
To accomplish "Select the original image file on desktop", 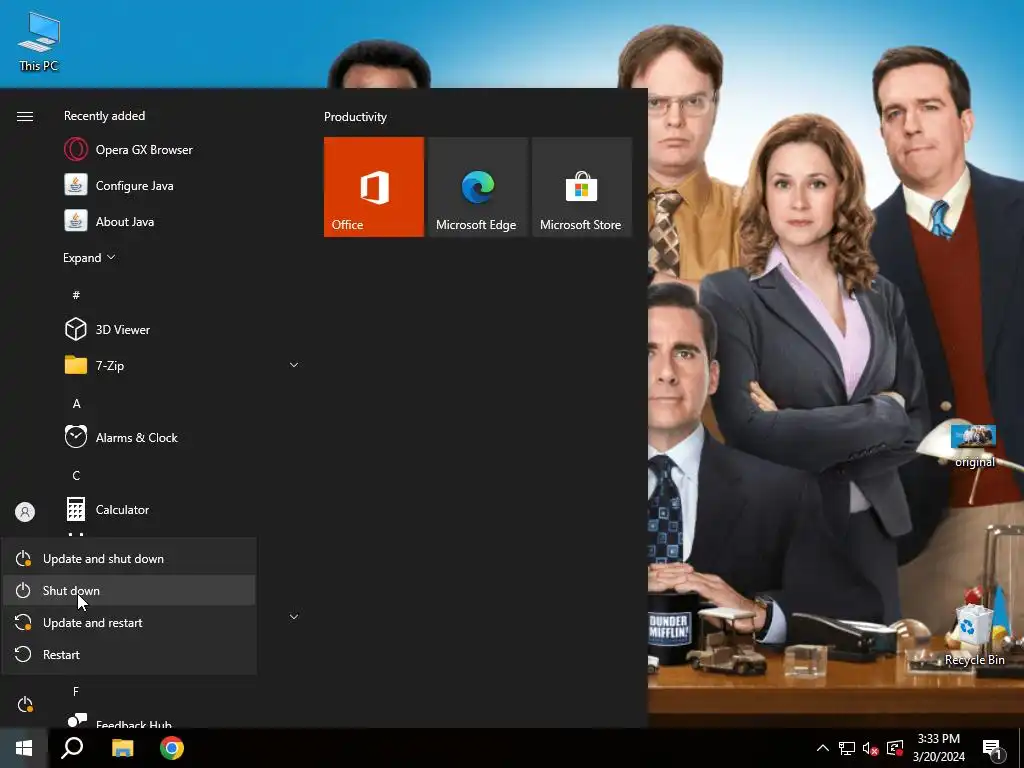I will click(x=974, y=447).
